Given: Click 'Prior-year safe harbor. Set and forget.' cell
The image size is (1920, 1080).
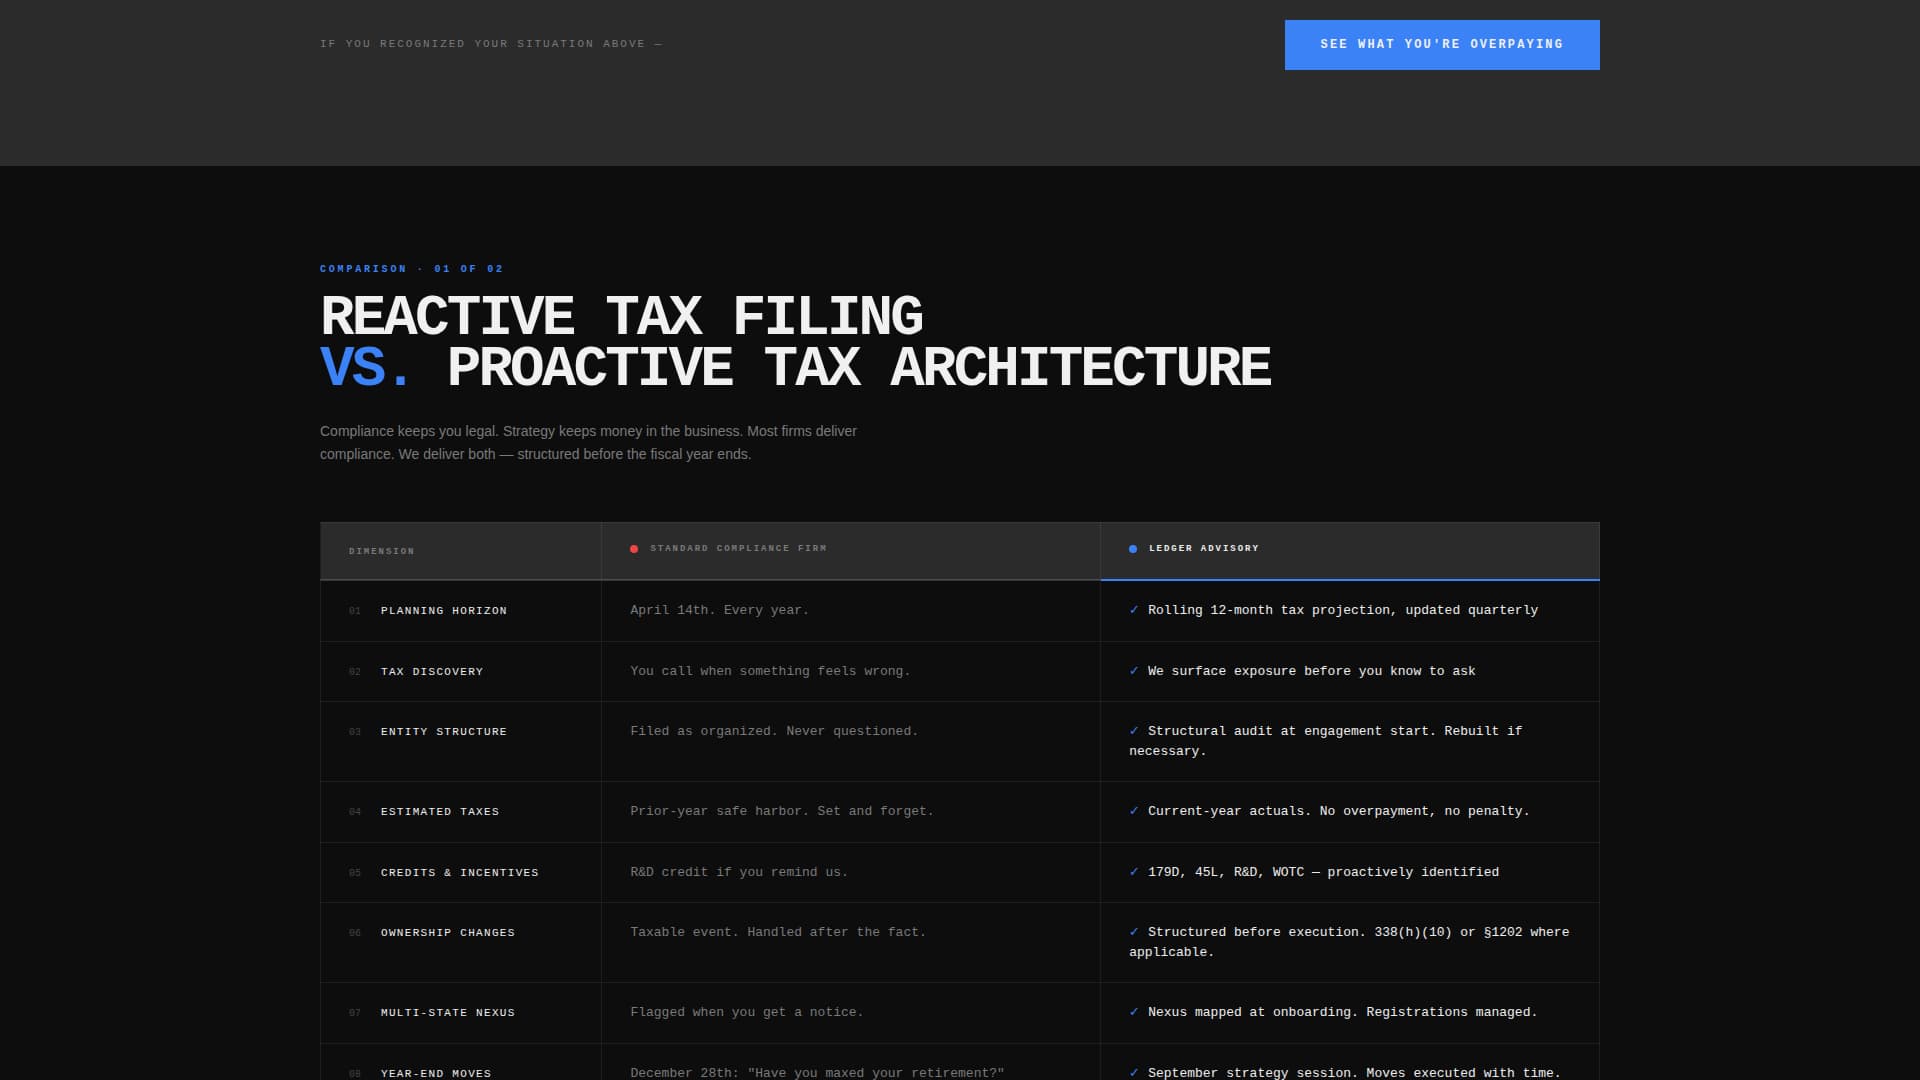Looking at the screenshot, I should click(x=851, y=812).
